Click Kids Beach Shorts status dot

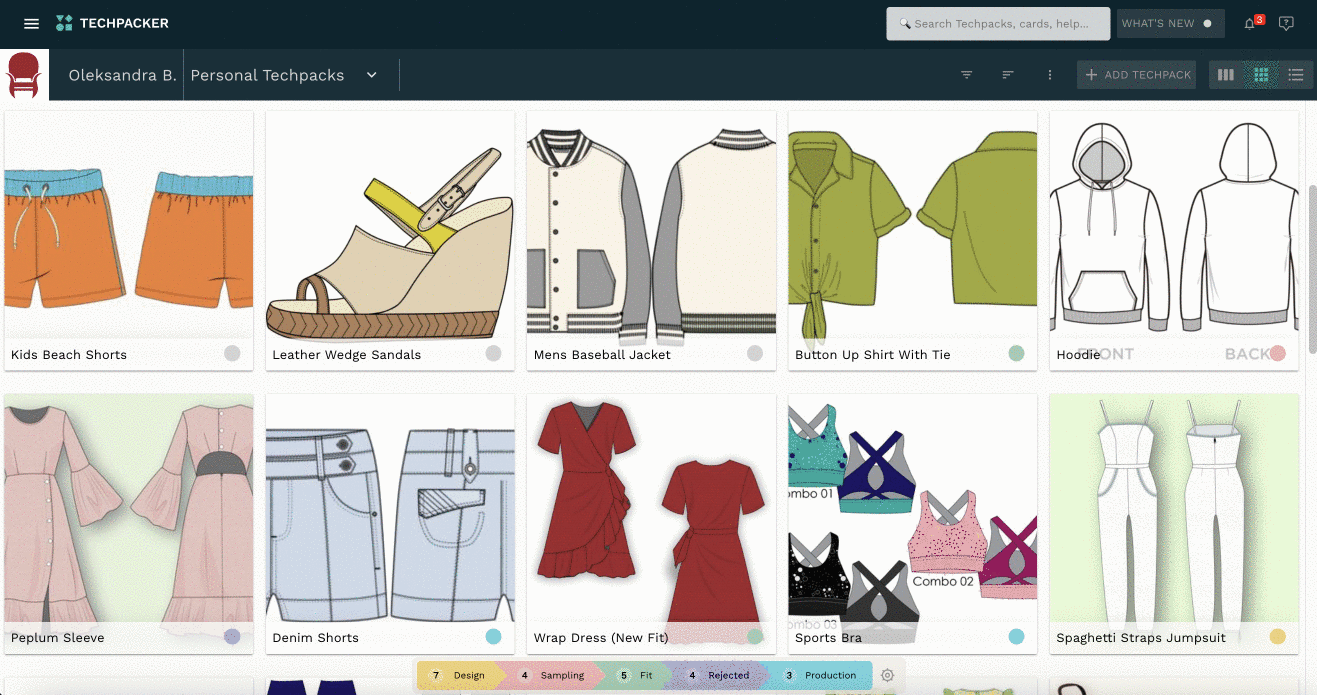click(232, 354)
